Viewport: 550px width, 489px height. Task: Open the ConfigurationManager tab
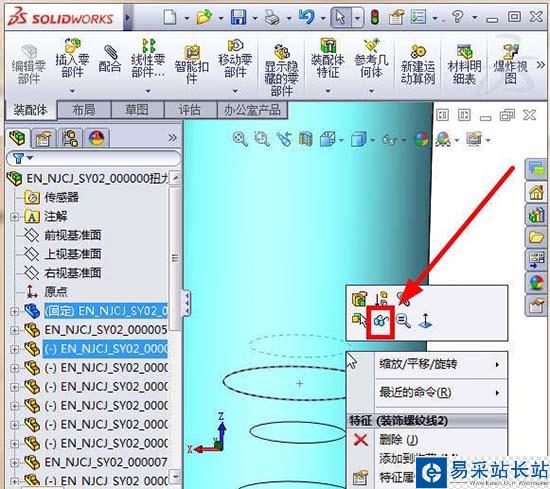tap(70, 139)
